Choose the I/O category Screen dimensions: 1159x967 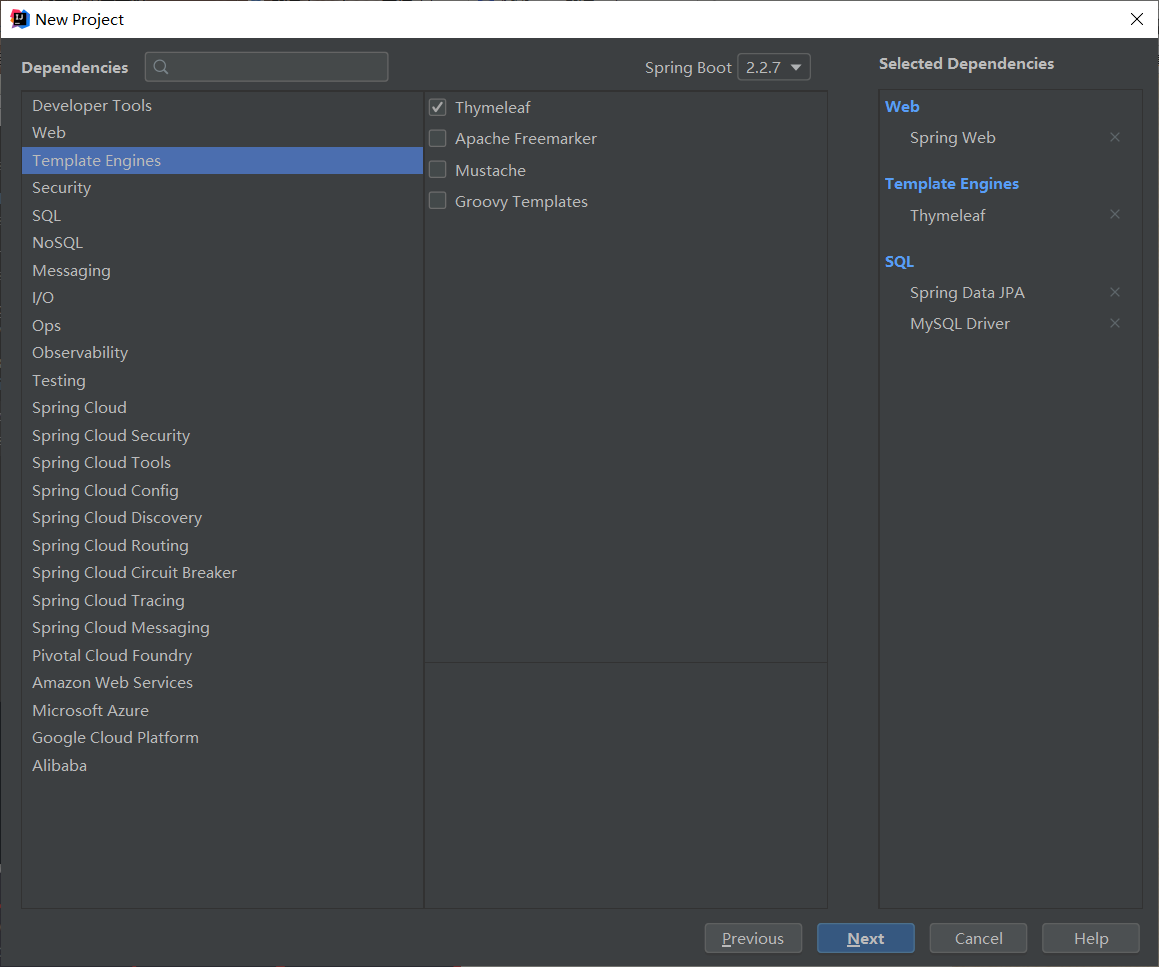[222, 298]
